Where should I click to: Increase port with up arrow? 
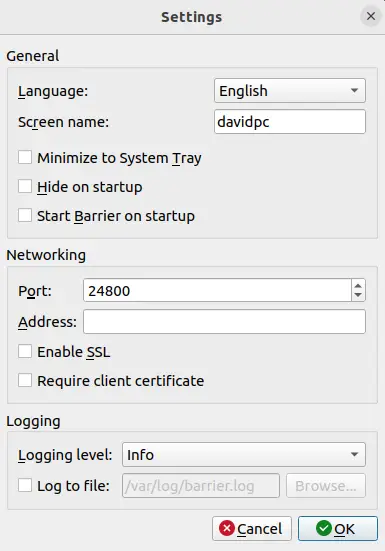[358, 285]
